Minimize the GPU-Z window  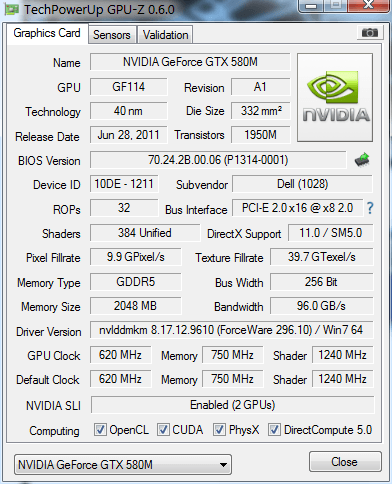pos(311,6)
